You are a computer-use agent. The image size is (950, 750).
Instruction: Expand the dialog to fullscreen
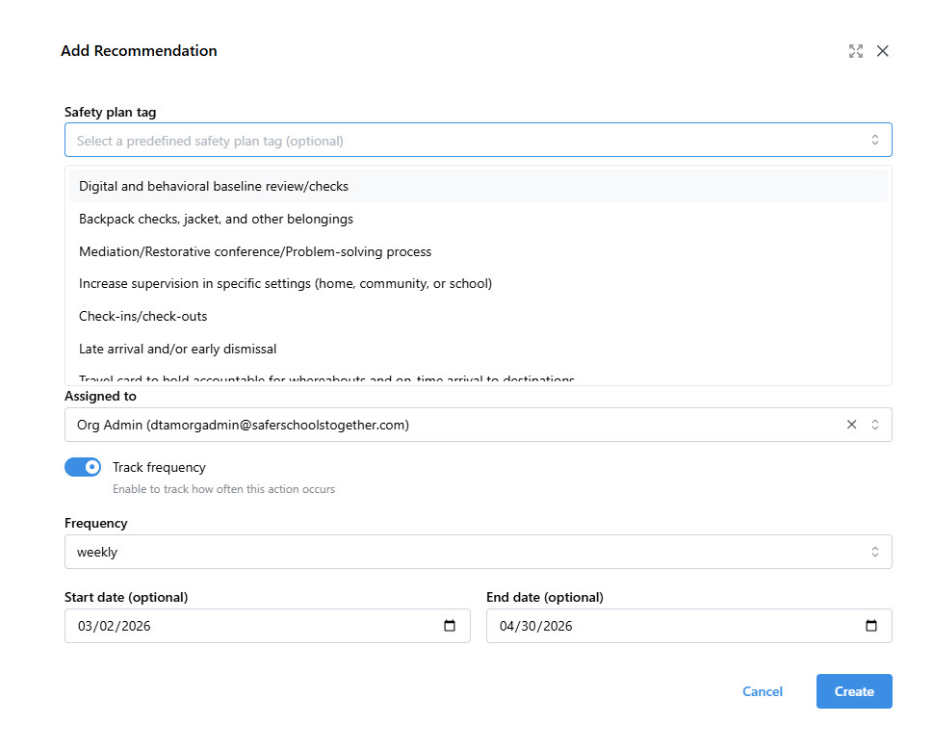tap(855, 51)
